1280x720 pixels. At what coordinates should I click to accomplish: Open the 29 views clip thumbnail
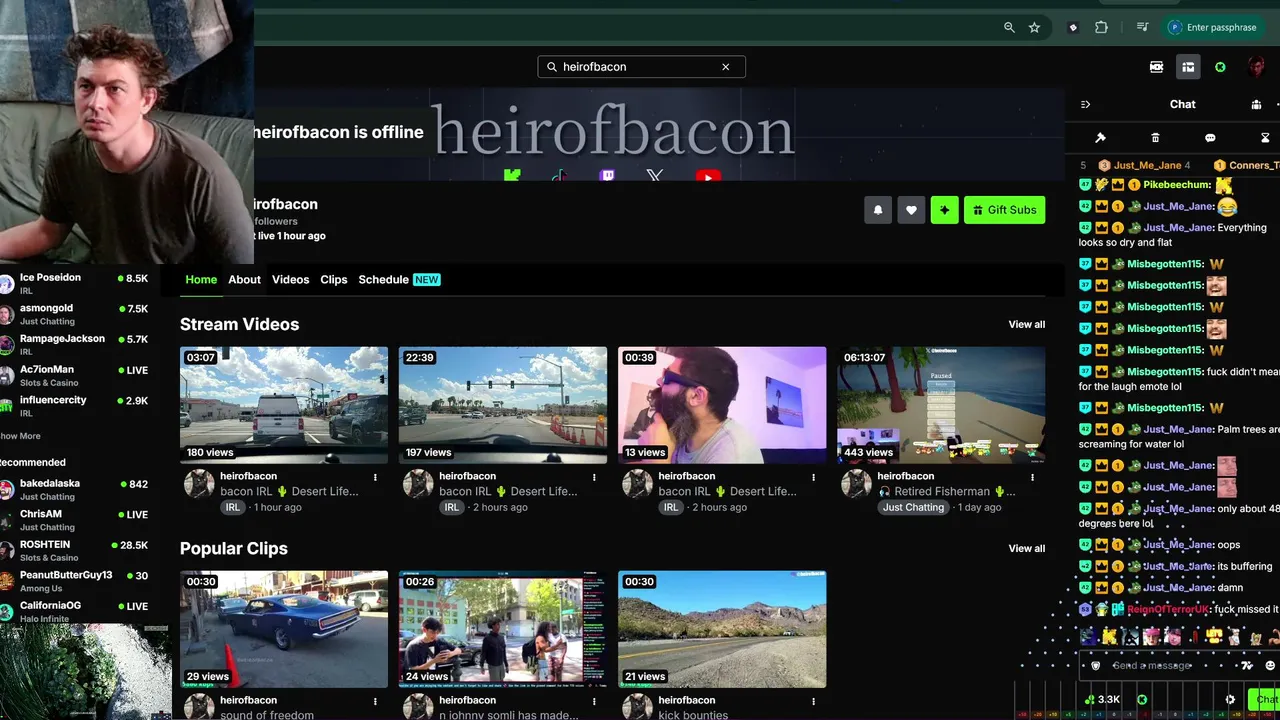pos(284,629)
